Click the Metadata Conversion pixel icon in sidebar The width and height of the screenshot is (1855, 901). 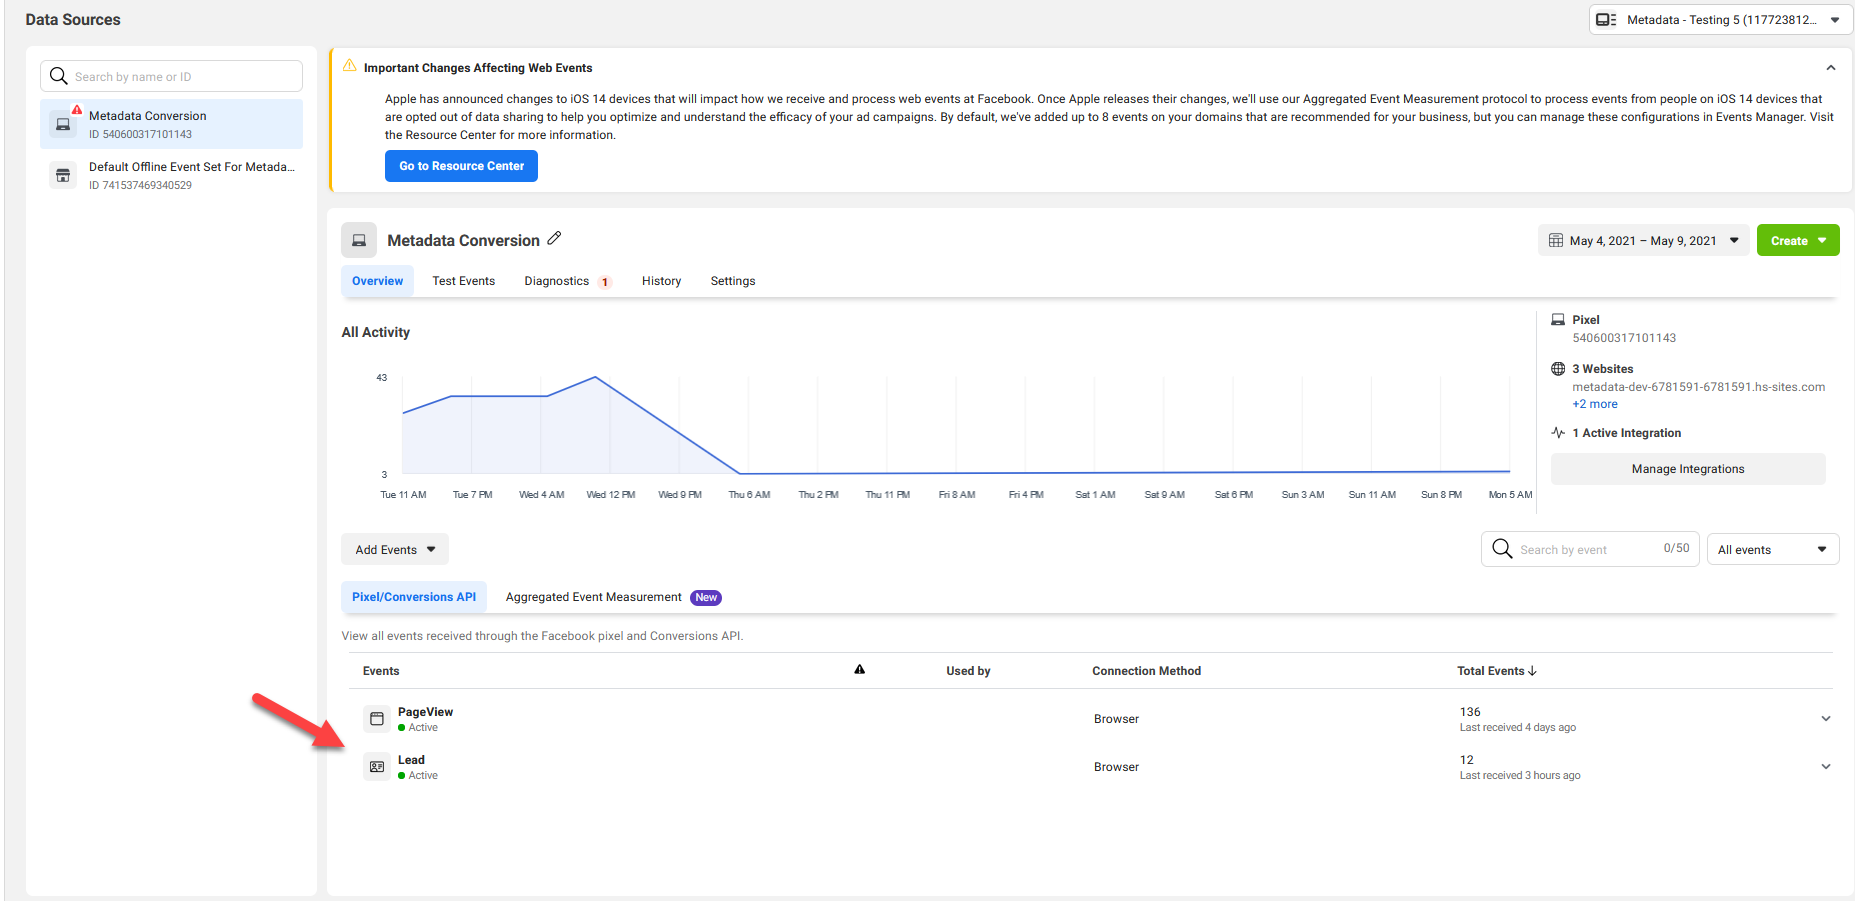click(63, 124)
